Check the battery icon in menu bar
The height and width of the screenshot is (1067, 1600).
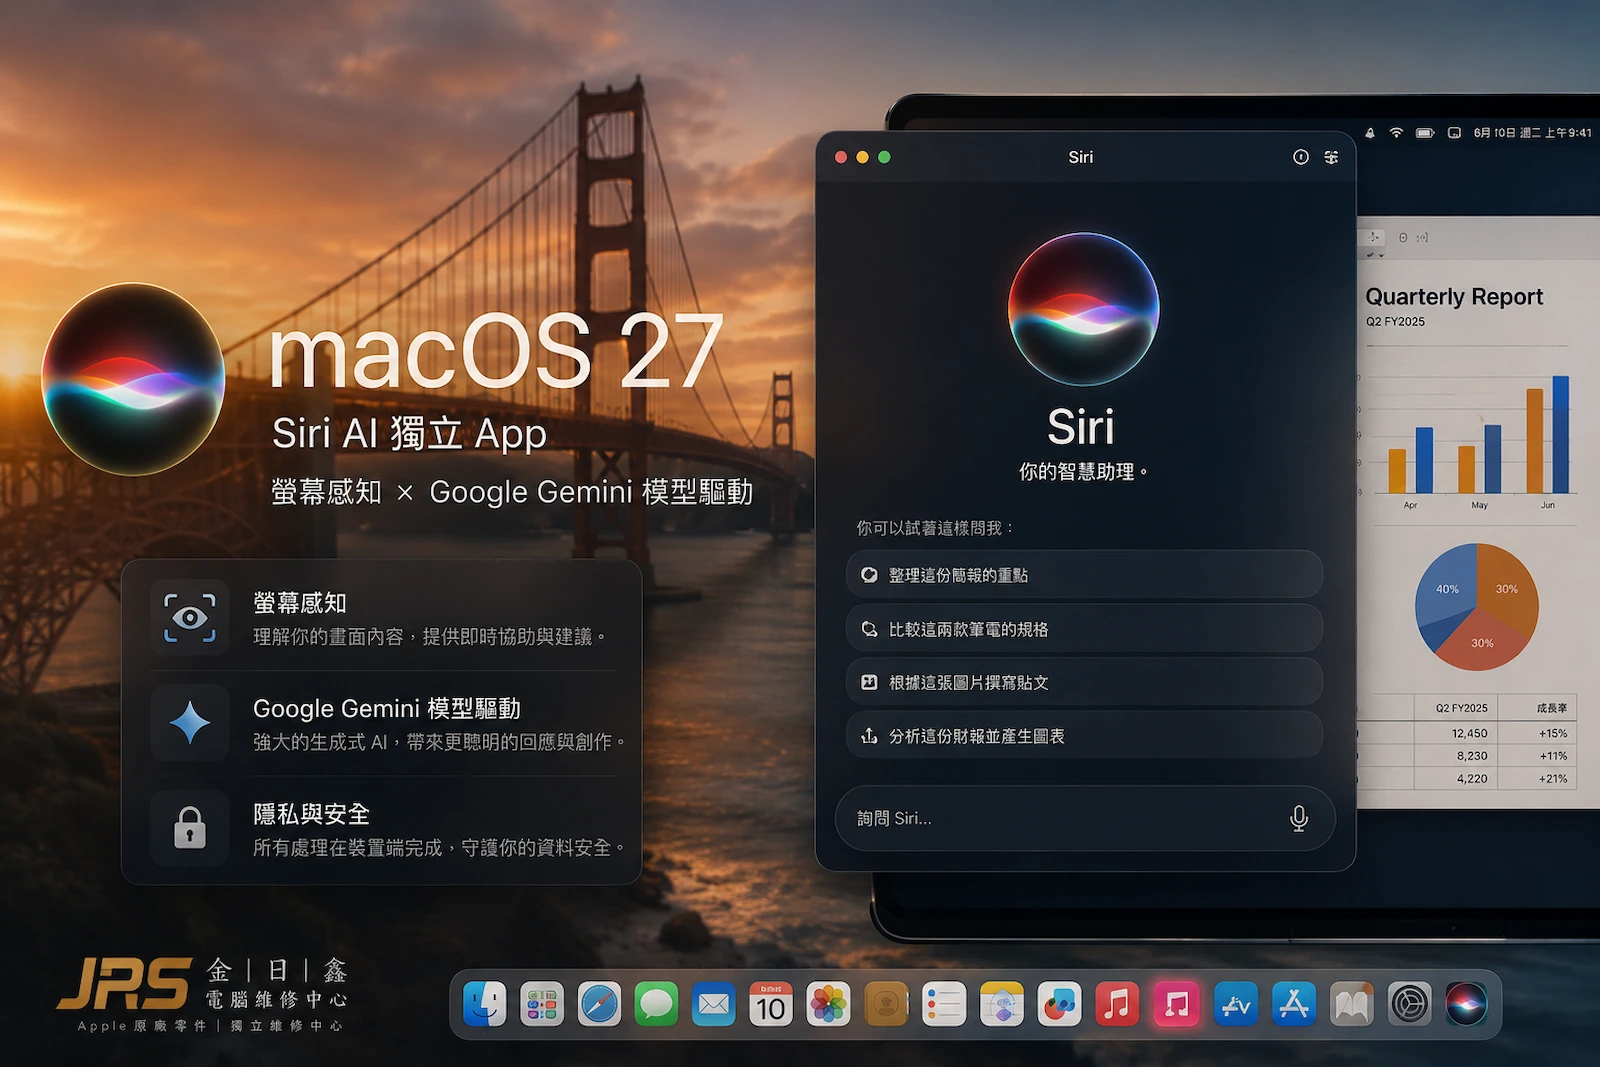click(x=1425, y=133)
